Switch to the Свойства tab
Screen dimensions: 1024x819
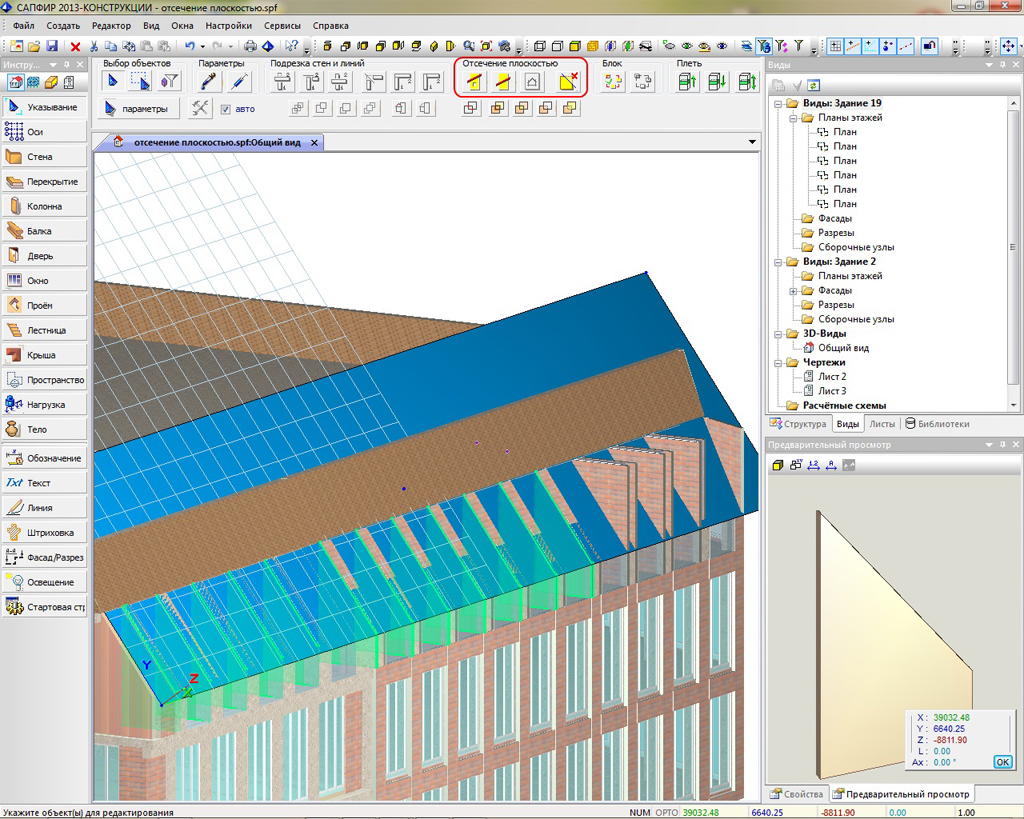tap(797, 794)
